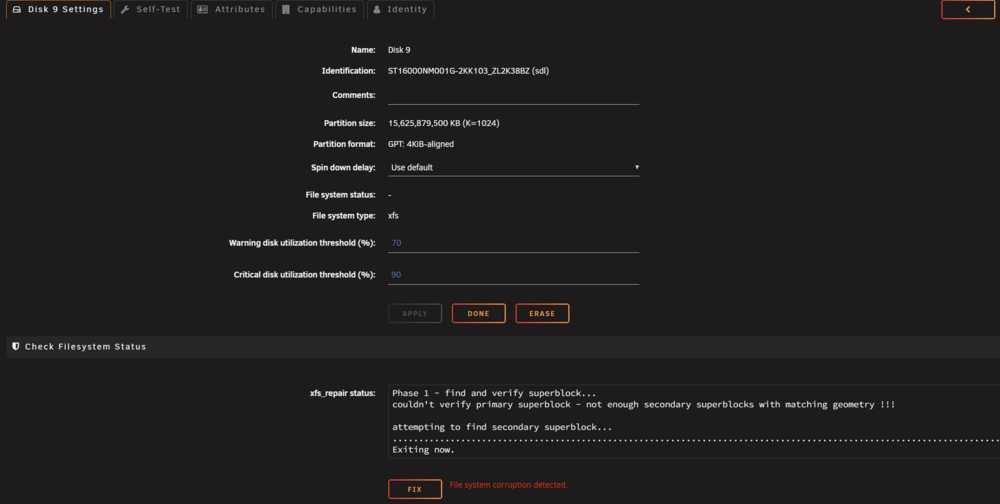The width and height of the screenshot is (1000, 504).
Task: Click the wrench icon on Self-Test tab
Action: point(125,10)
